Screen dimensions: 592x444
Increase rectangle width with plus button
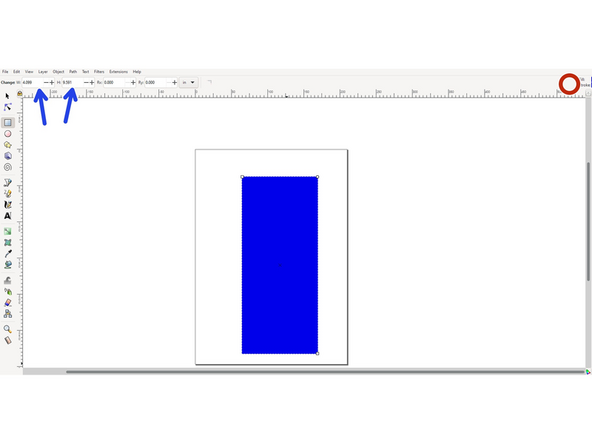[x=52, y=82]
